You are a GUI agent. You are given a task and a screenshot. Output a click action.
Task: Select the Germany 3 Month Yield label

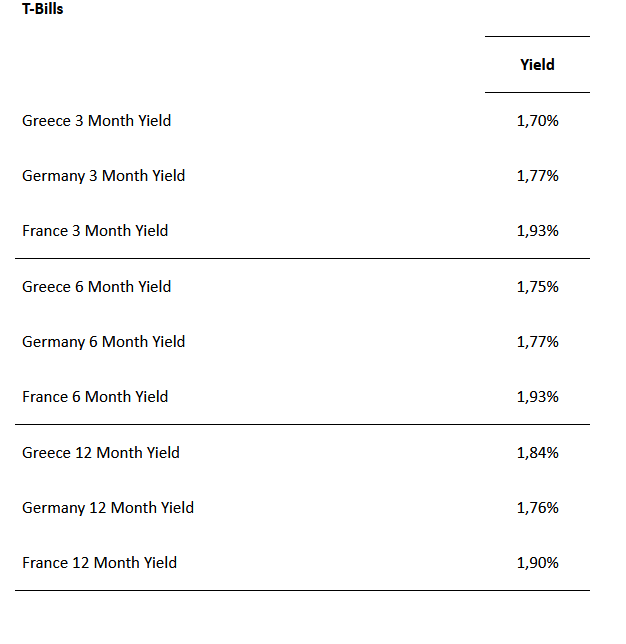104,176
